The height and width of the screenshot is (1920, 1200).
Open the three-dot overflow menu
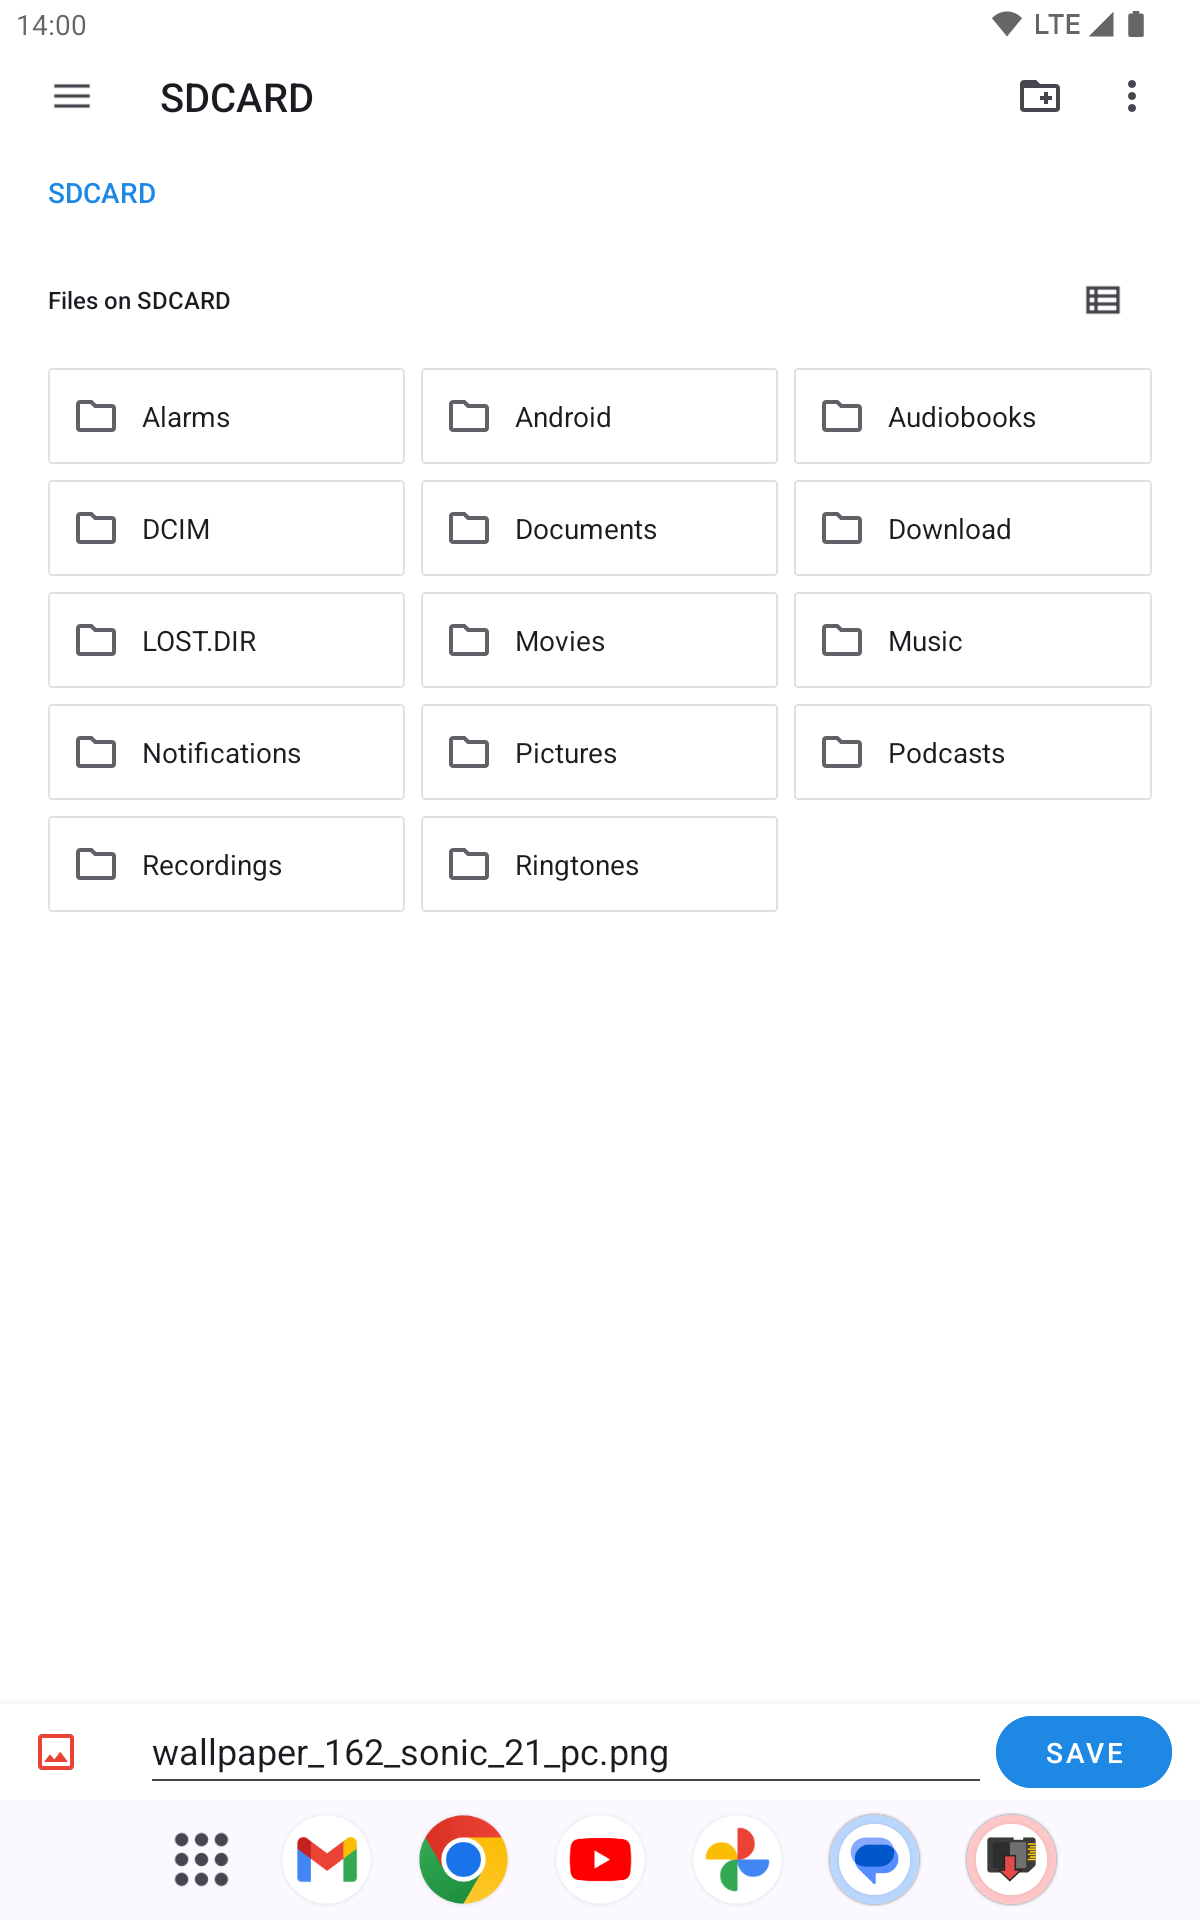click(1131, 97)
